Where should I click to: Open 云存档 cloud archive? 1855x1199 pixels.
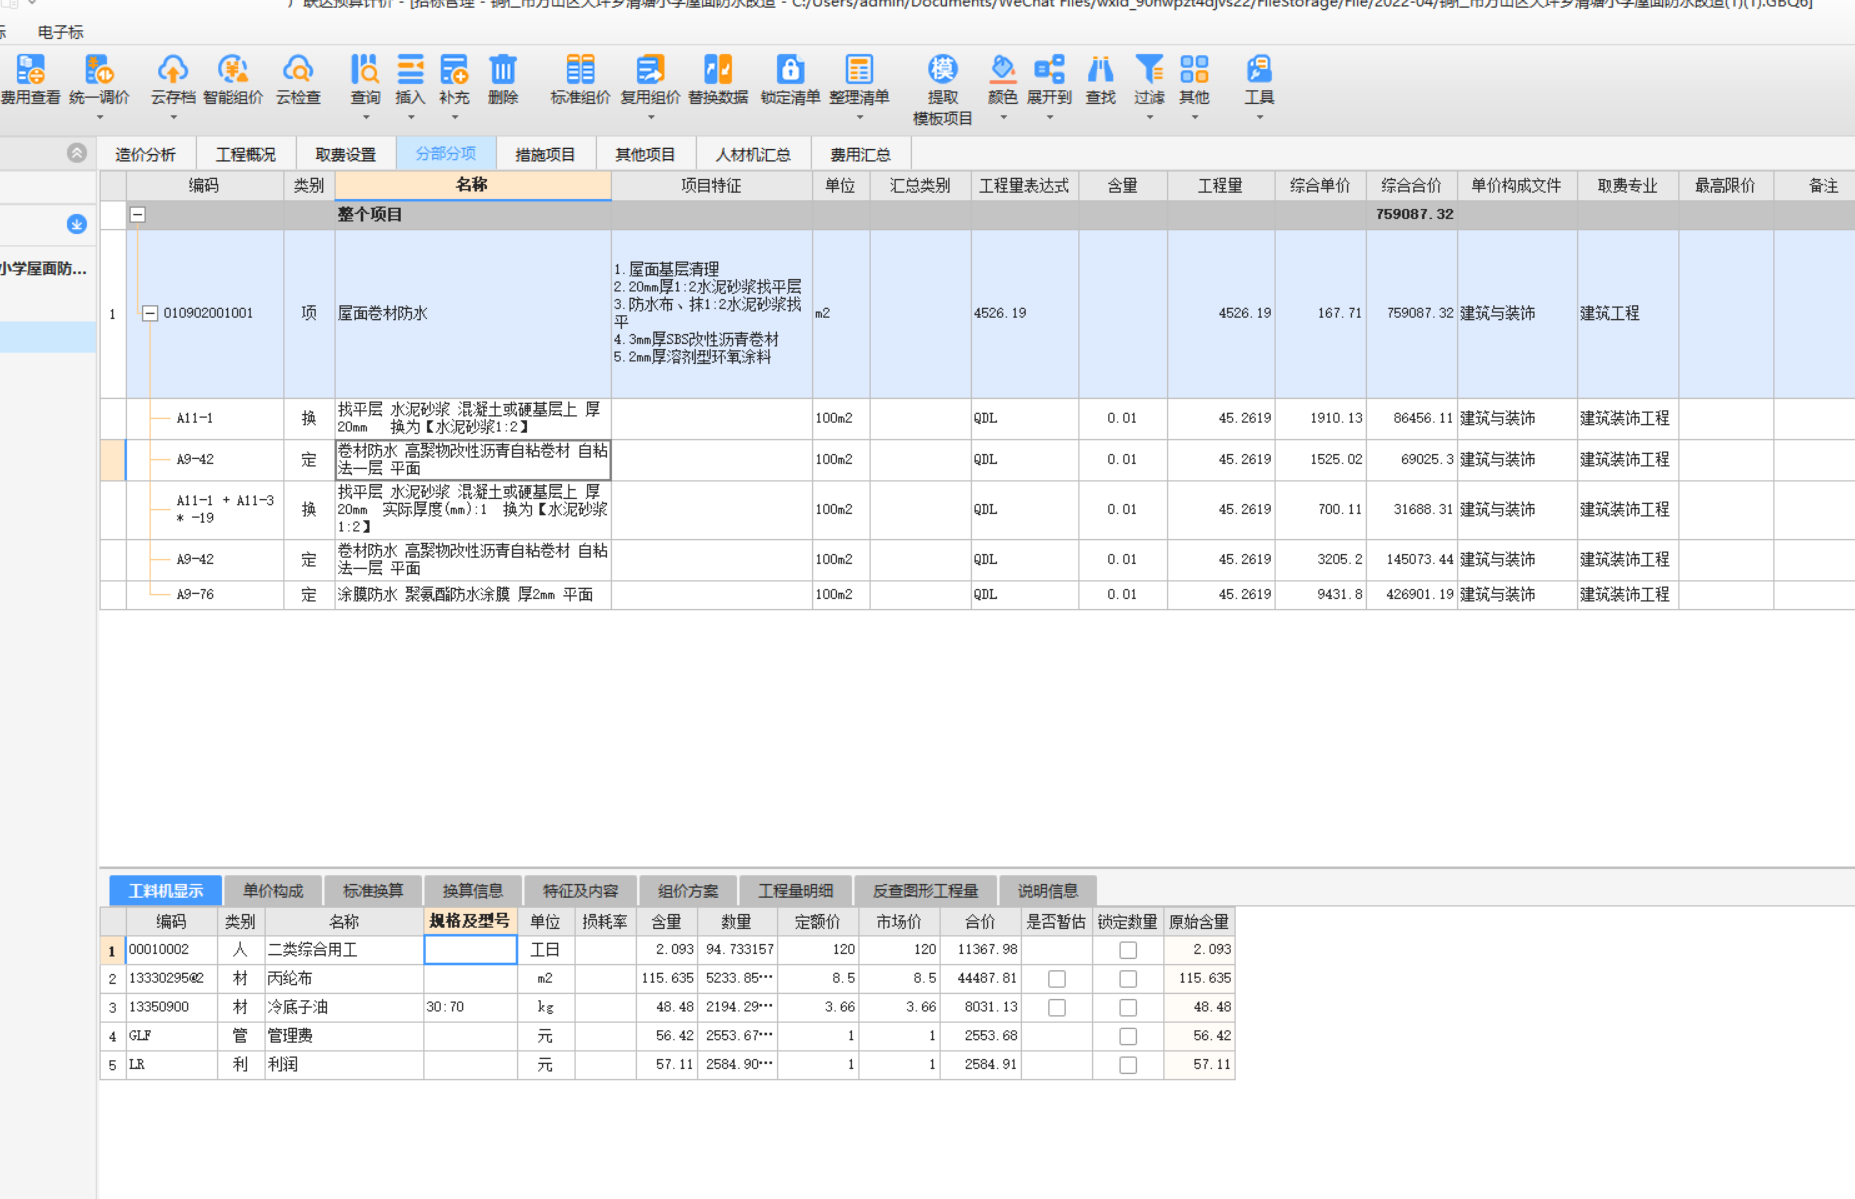click(173, 80)
